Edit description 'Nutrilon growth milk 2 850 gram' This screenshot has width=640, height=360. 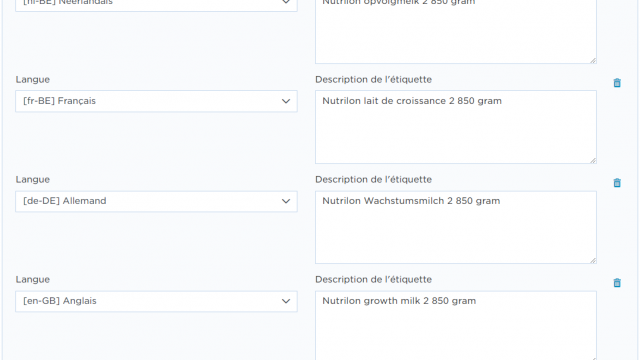[456, 325]
